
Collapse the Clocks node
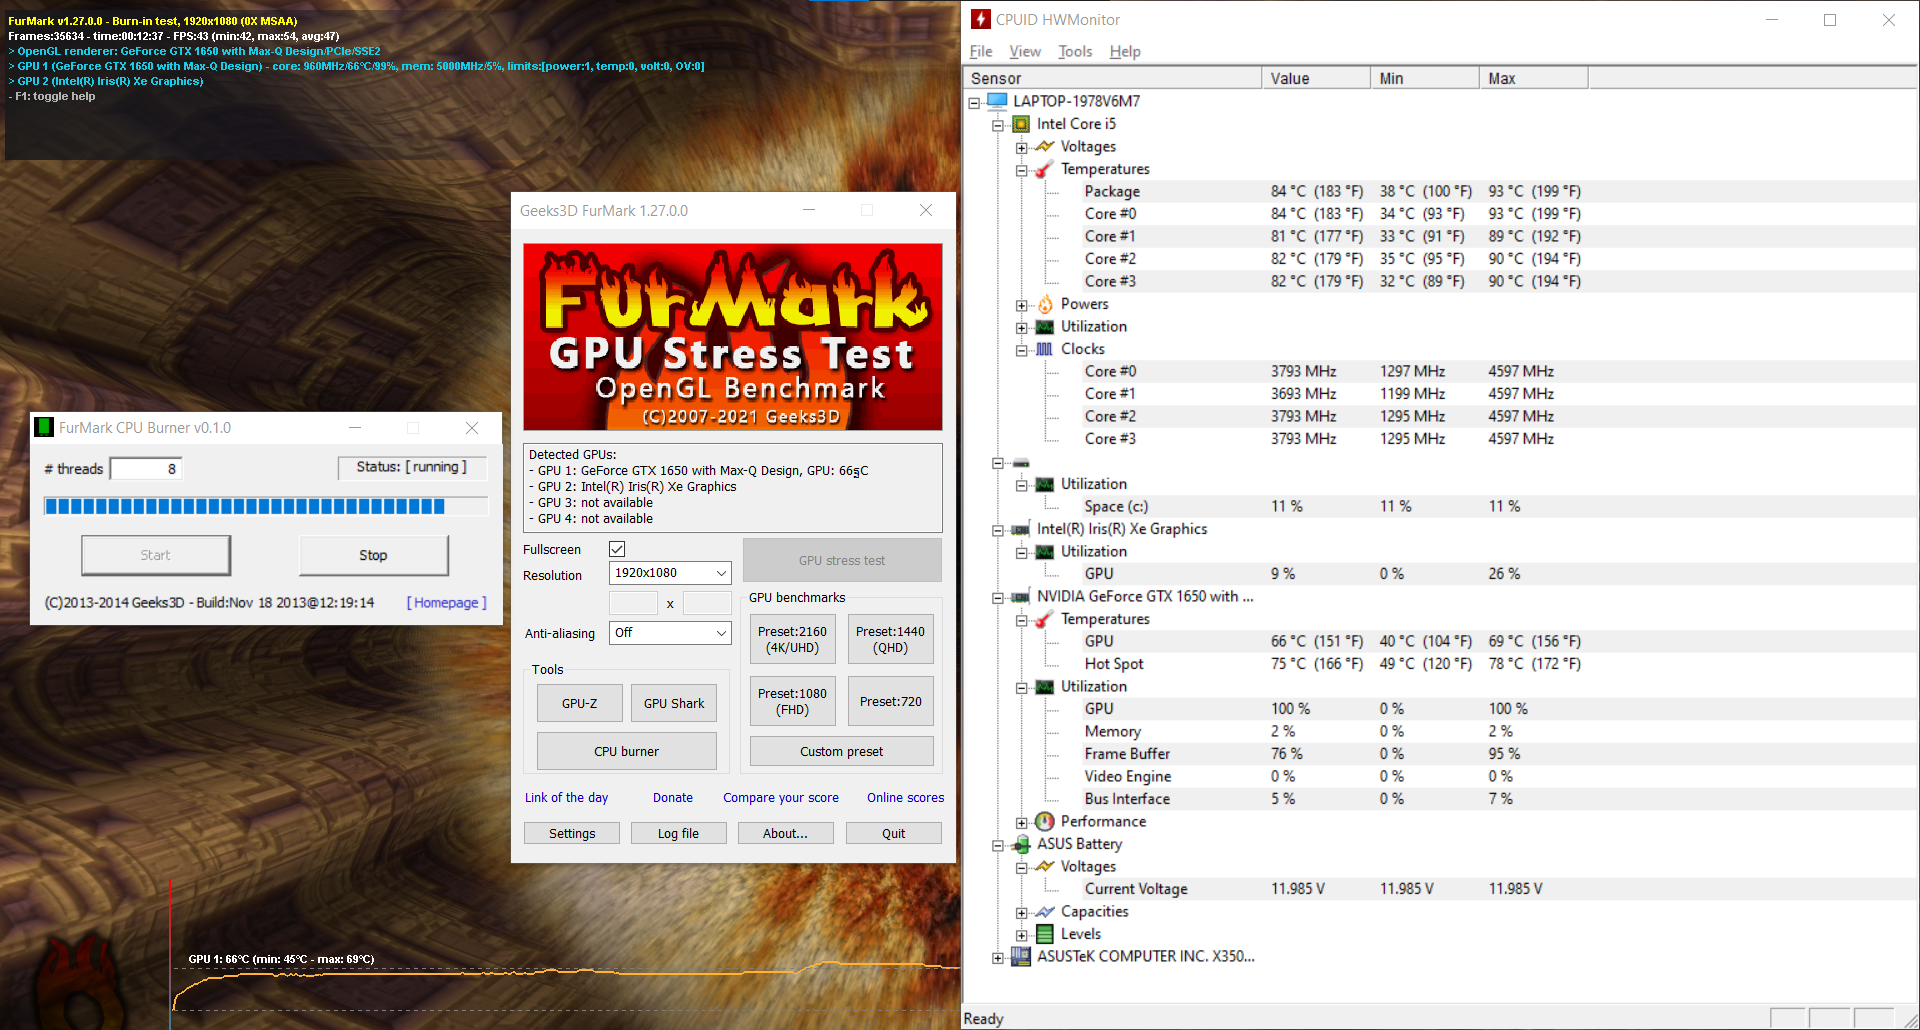coord(1022,350)
